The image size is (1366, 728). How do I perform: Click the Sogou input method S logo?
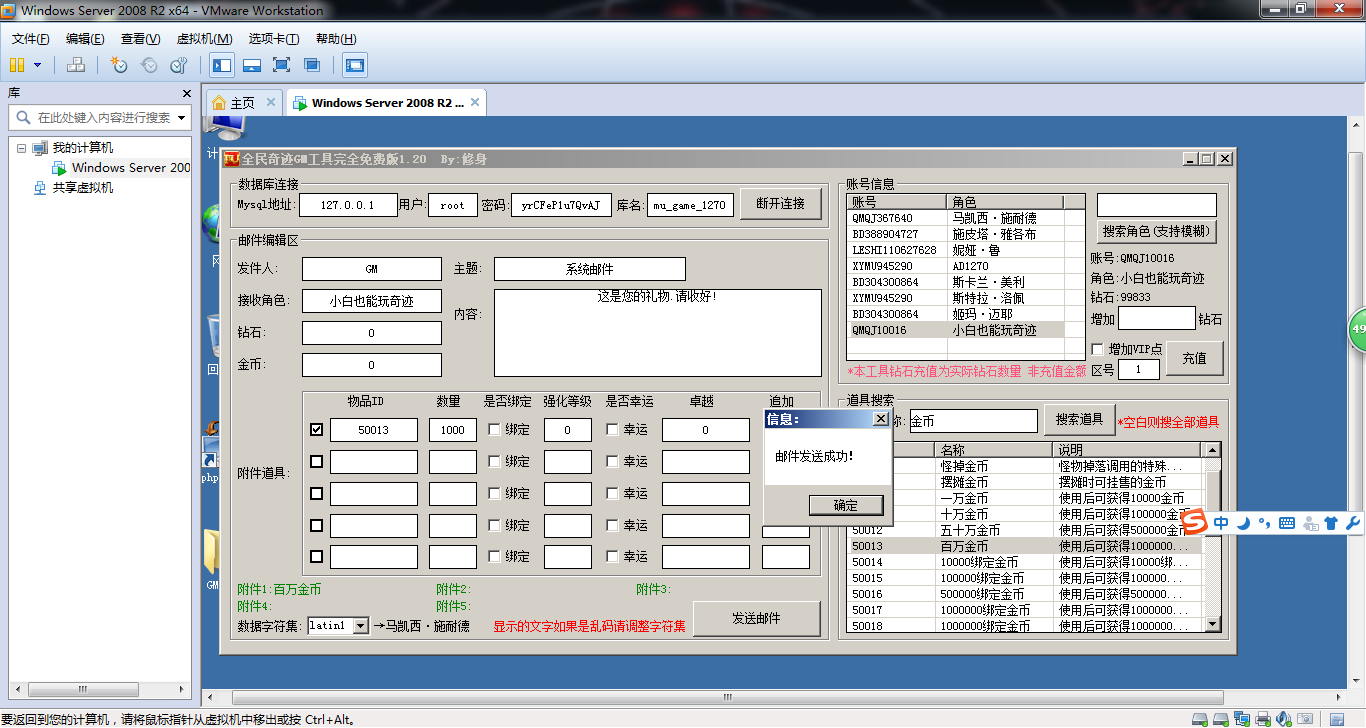[x=1195, y=522]
